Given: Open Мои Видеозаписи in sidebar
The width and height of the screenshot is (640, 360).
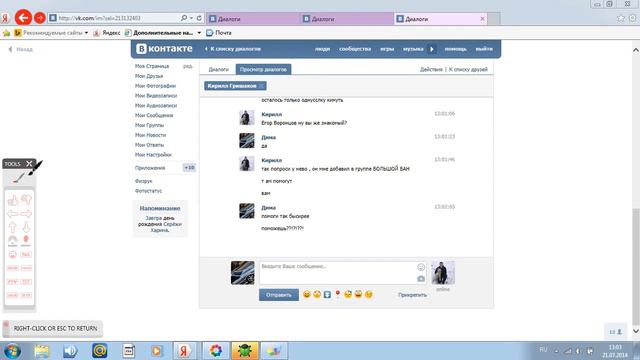Looking at the screenshot, I should tap(156, 96).
